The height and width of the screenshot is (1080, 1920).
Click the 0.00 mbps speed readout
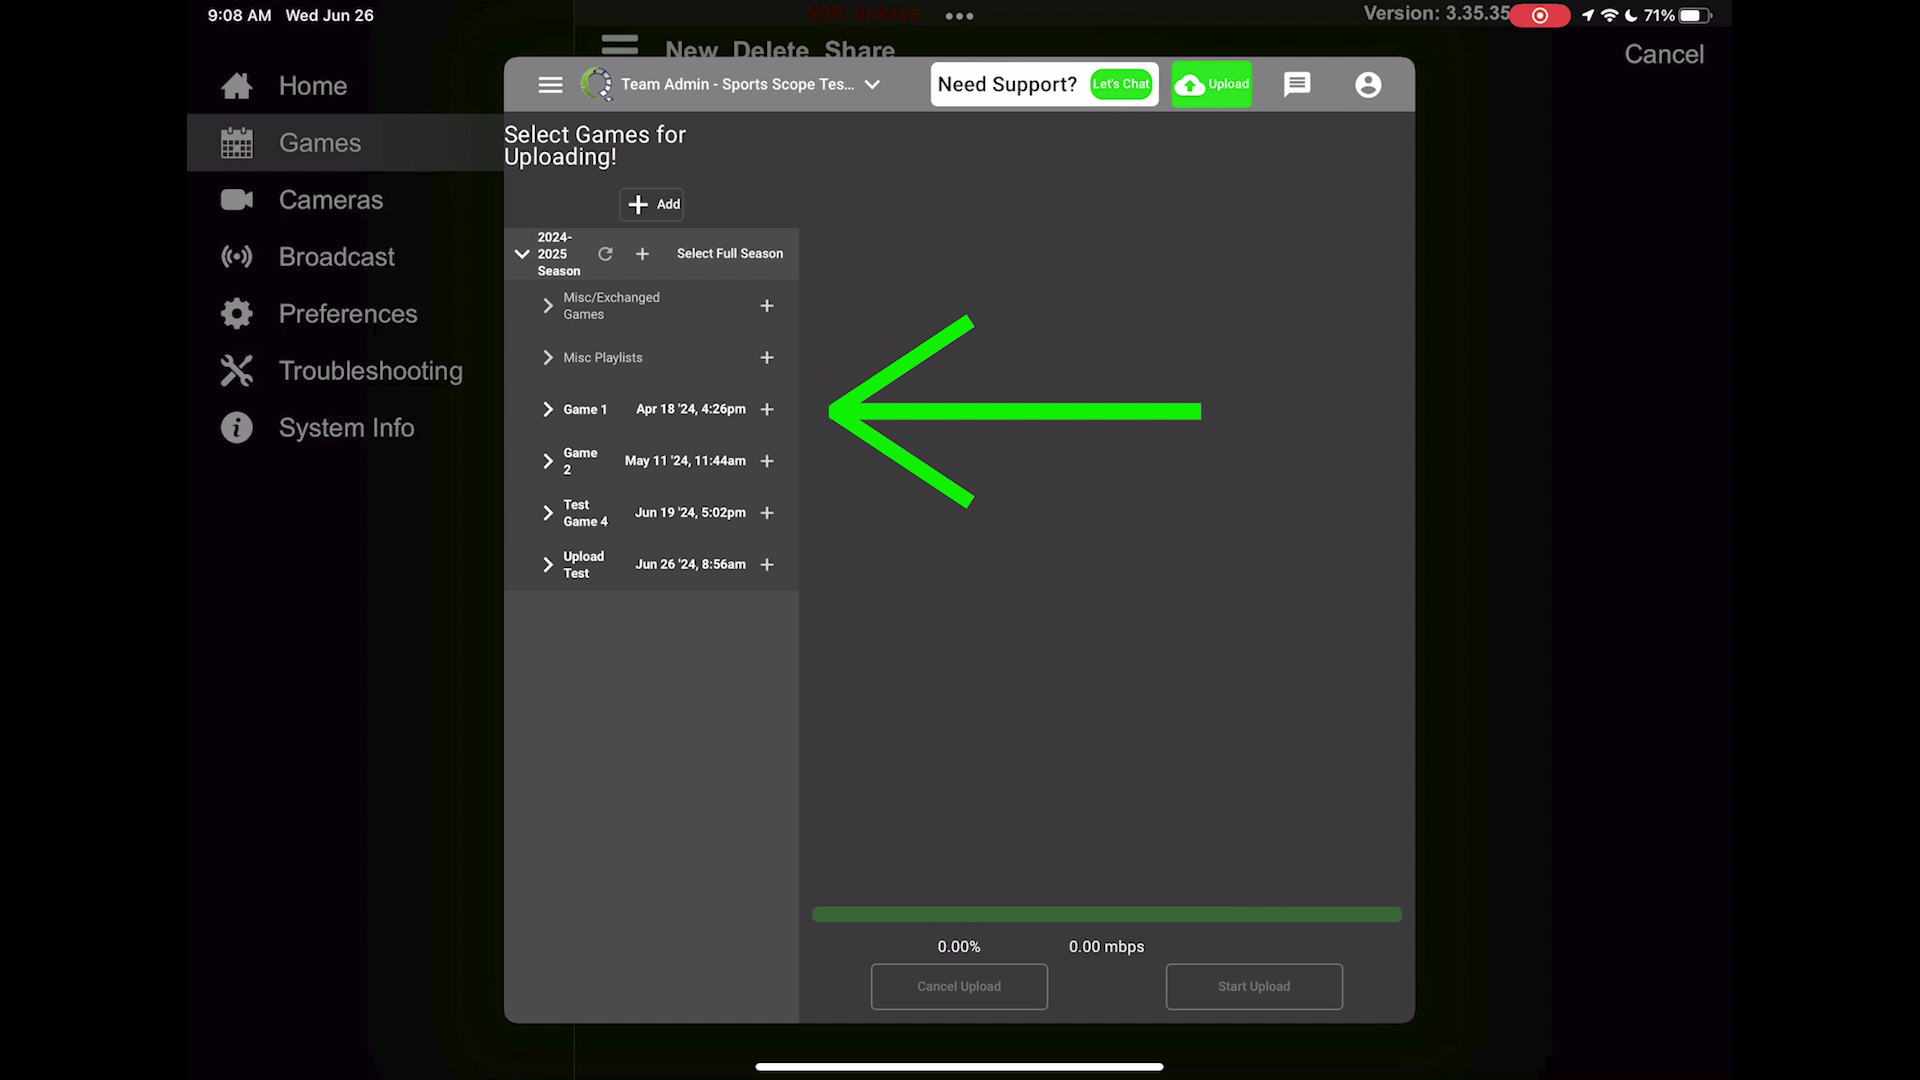[1106, 947]
